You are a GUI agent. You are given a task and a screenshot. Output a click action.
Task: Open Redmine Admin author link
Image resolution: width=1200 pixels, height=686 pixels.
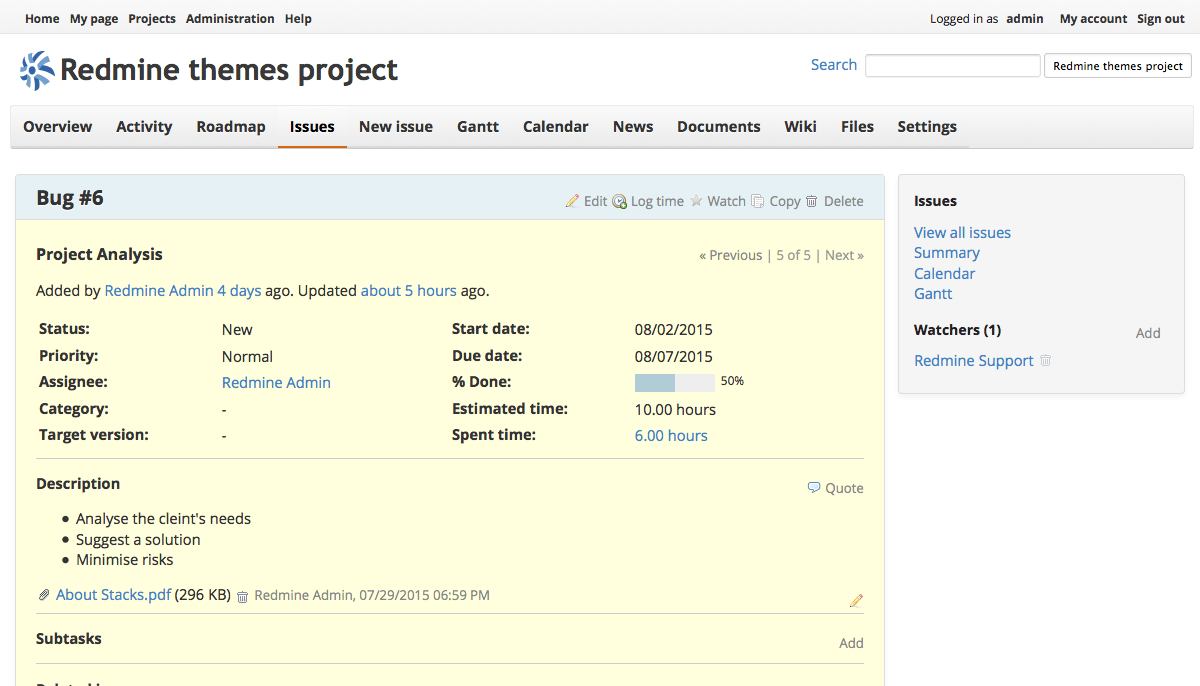click(x=159, y=291)
